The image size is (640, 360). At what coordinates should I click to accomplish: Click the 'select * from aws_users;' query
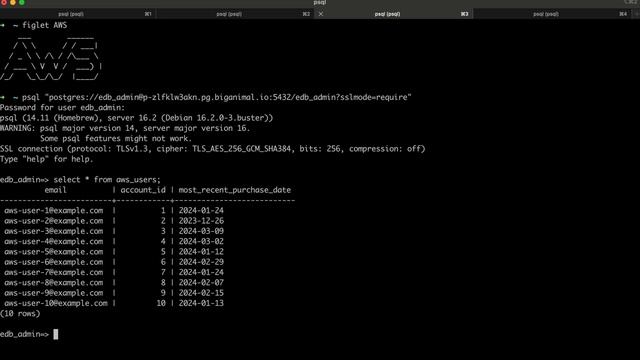click(107, 180)
